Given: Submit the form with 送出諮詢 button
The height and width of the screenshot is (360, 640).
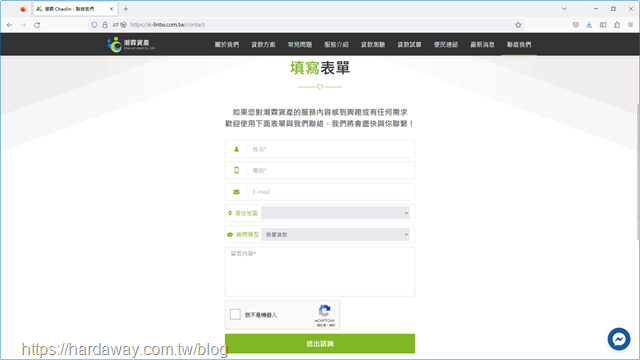Looking at the screenshot, I should 320,344.
